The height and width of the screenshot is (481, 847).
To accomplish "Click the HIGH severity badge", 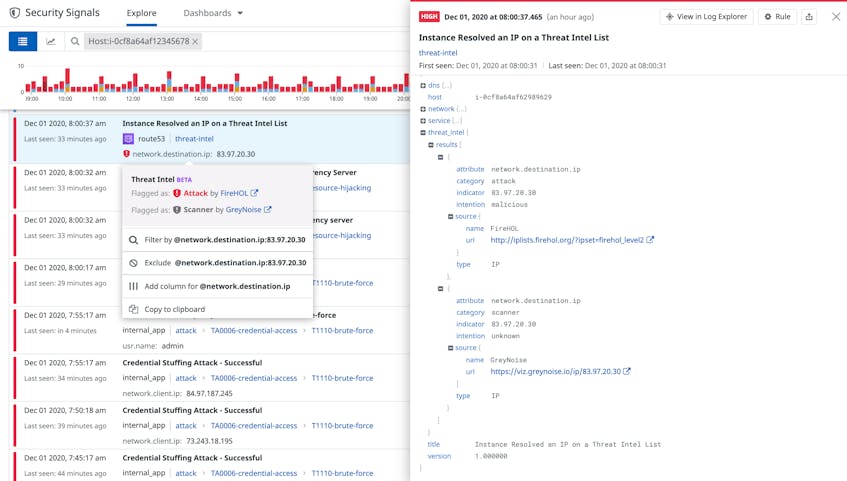I will pyautogui.click(x=429, y=17).
